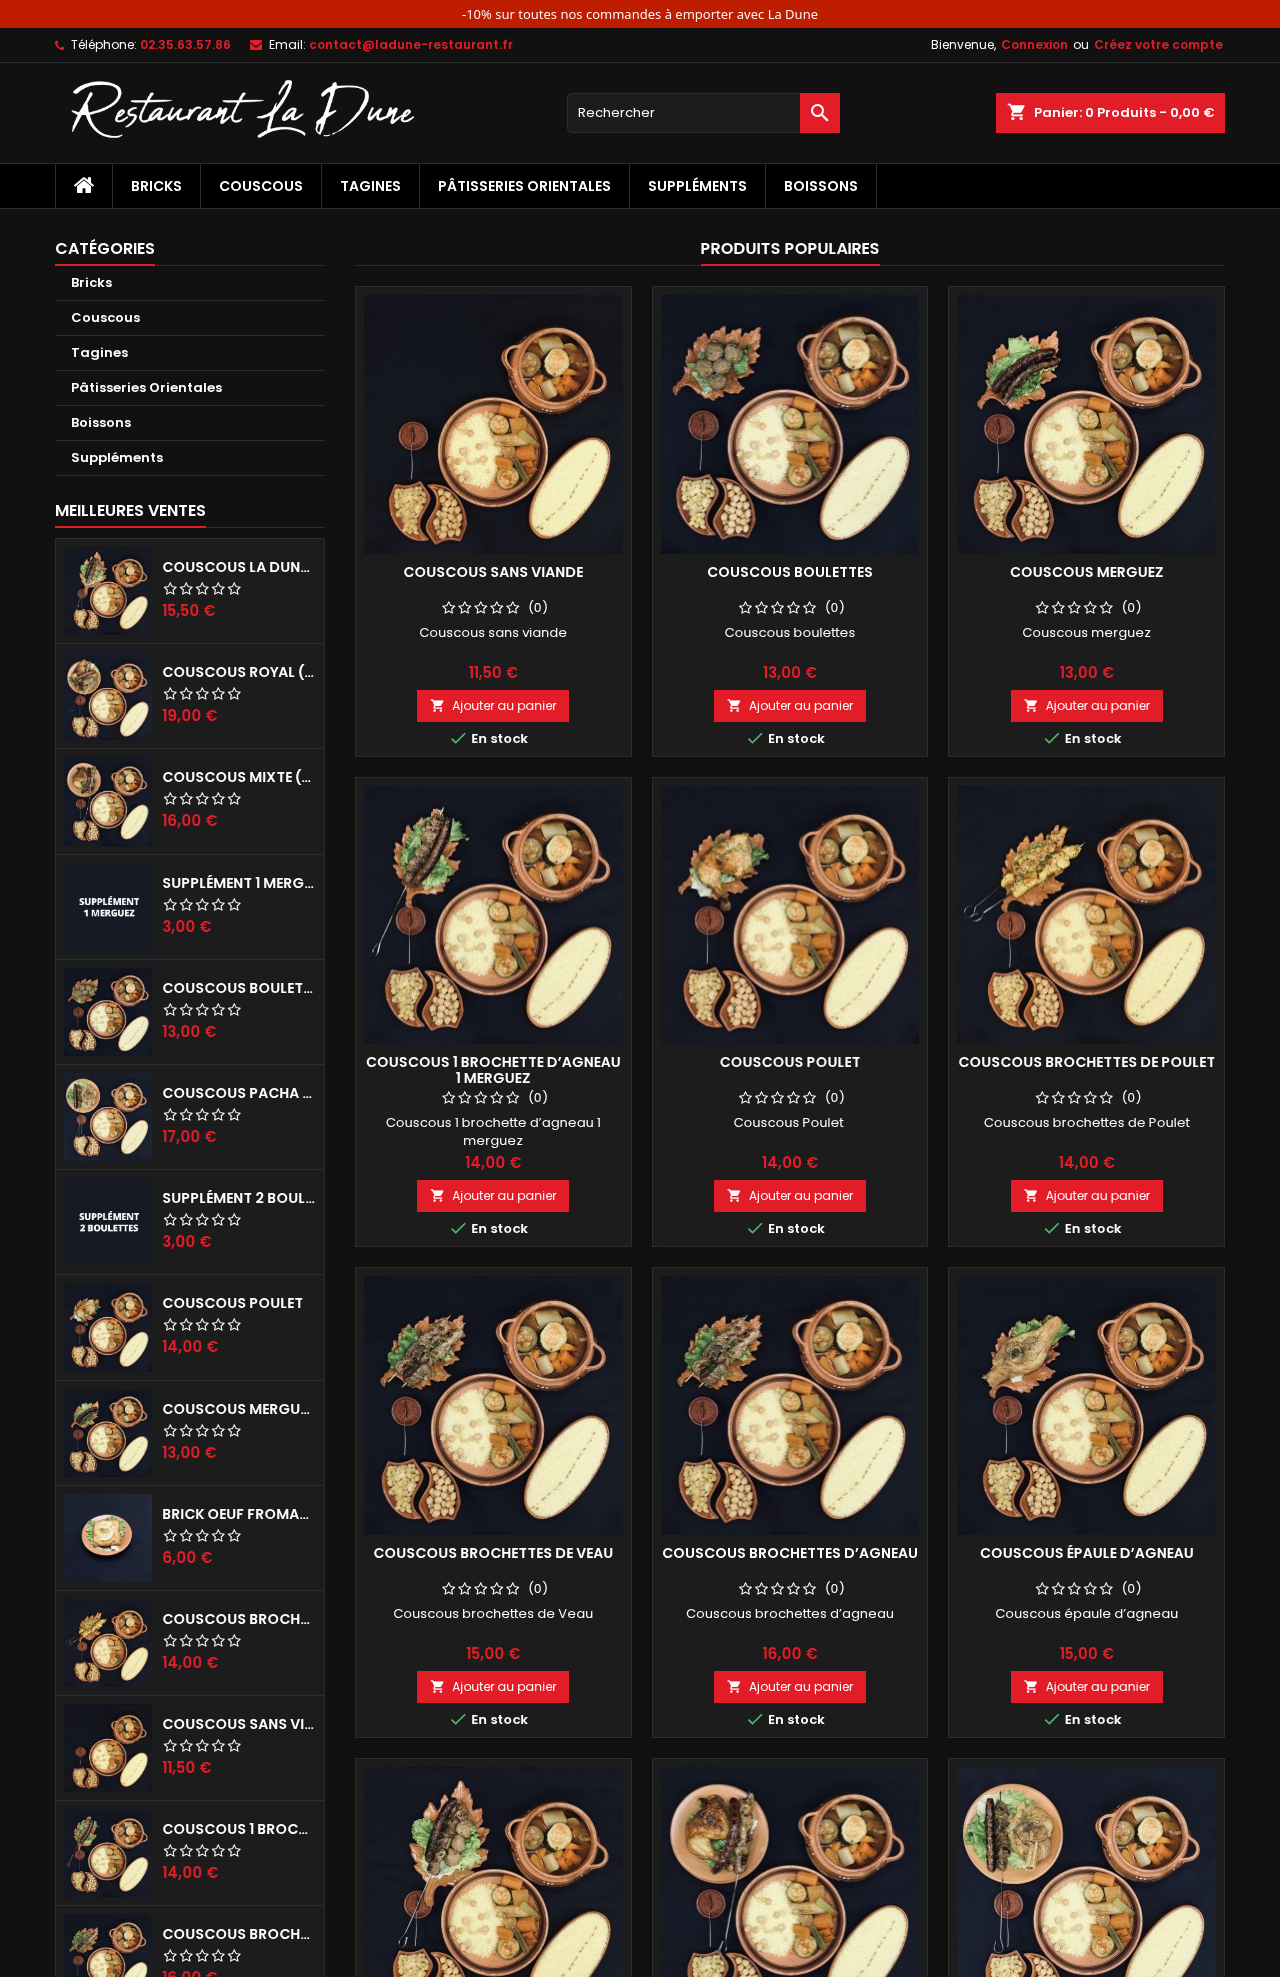This screenshot has height=1977, width=1280.
Task: Click star rating under Couscous Boulettes
Action: (778, 607)
